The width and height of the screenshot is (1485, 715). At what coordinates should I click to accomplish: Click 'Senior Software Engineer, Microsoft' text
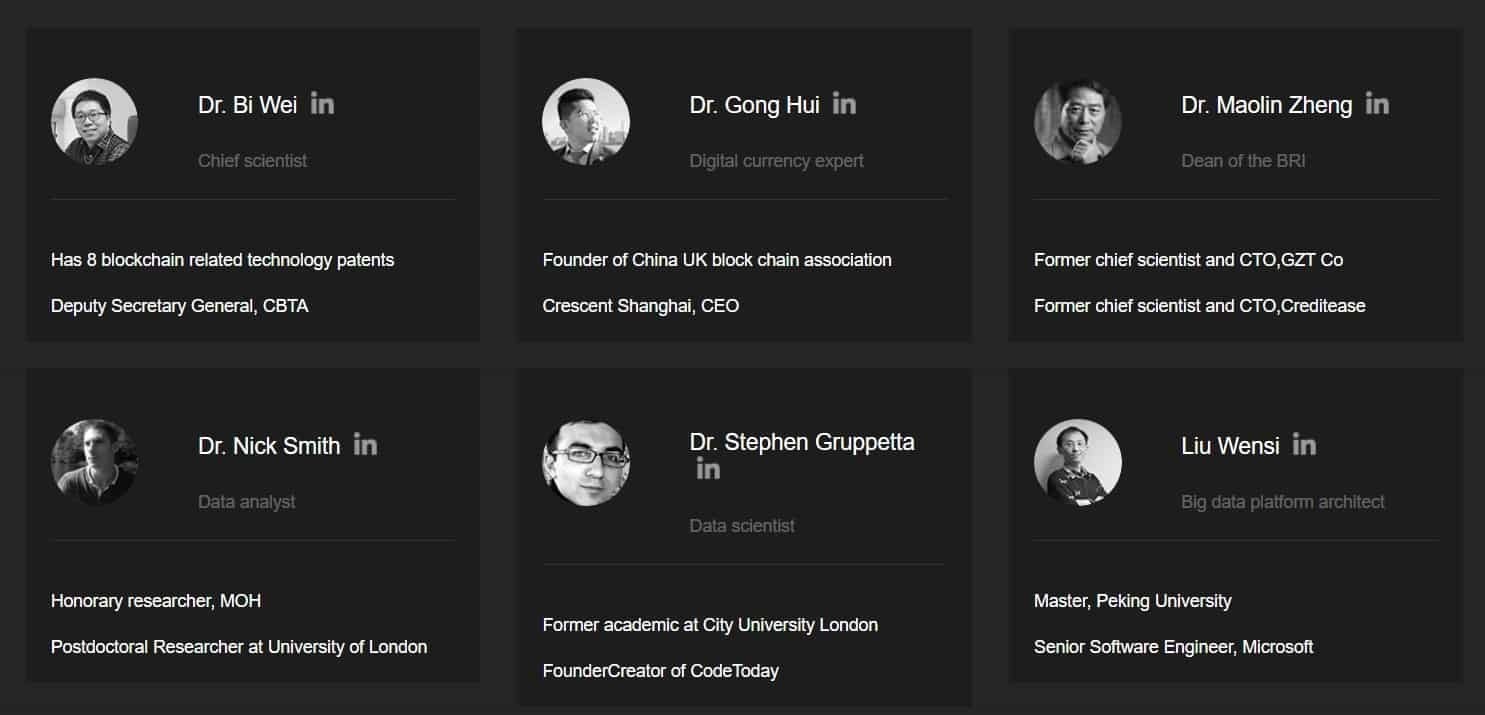coord(1173,647)
